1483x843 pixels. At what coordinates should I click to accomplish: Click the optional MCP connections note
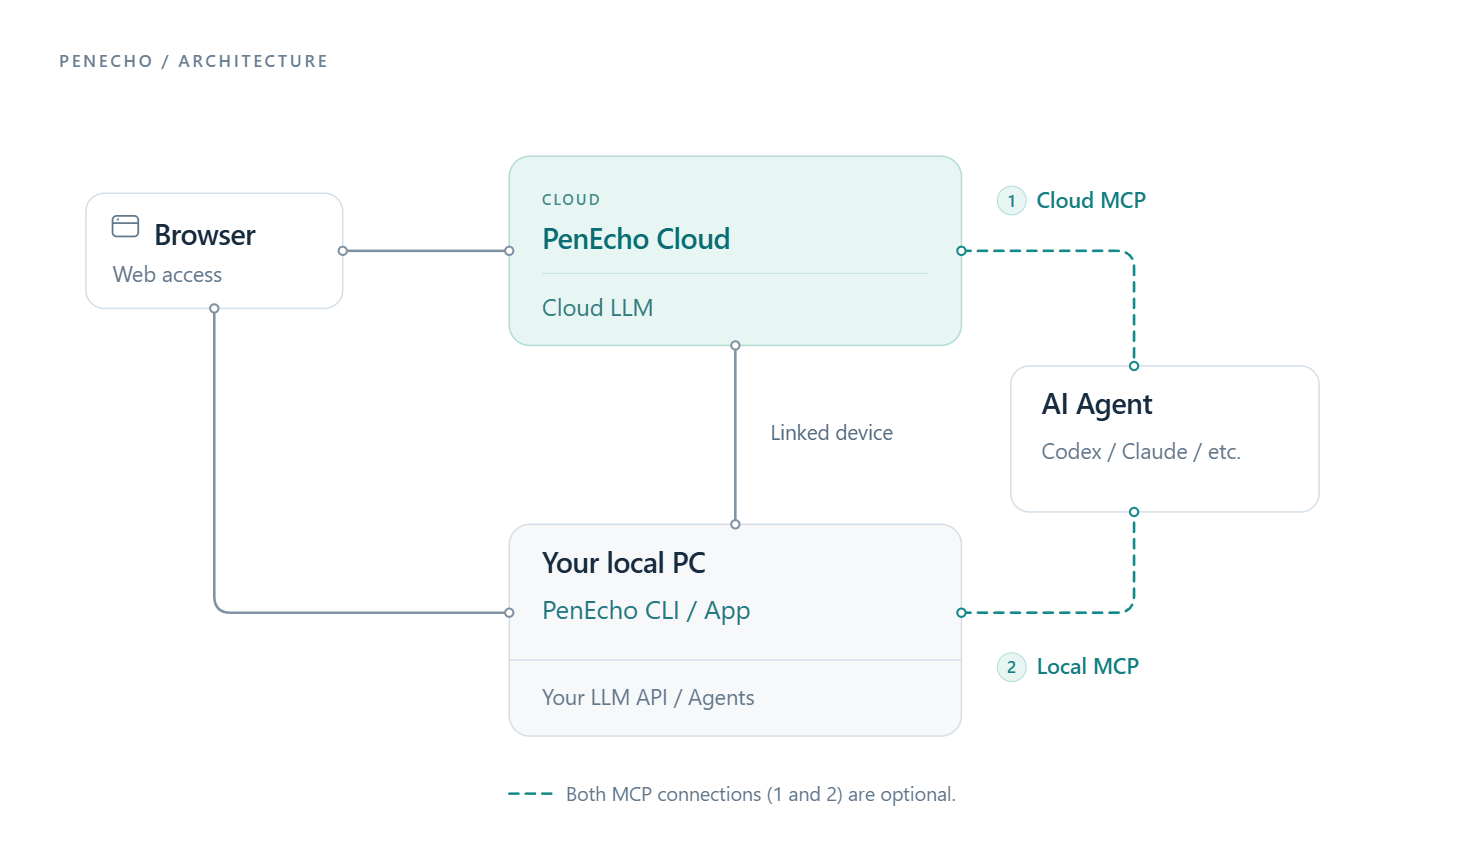coord(761,794)
